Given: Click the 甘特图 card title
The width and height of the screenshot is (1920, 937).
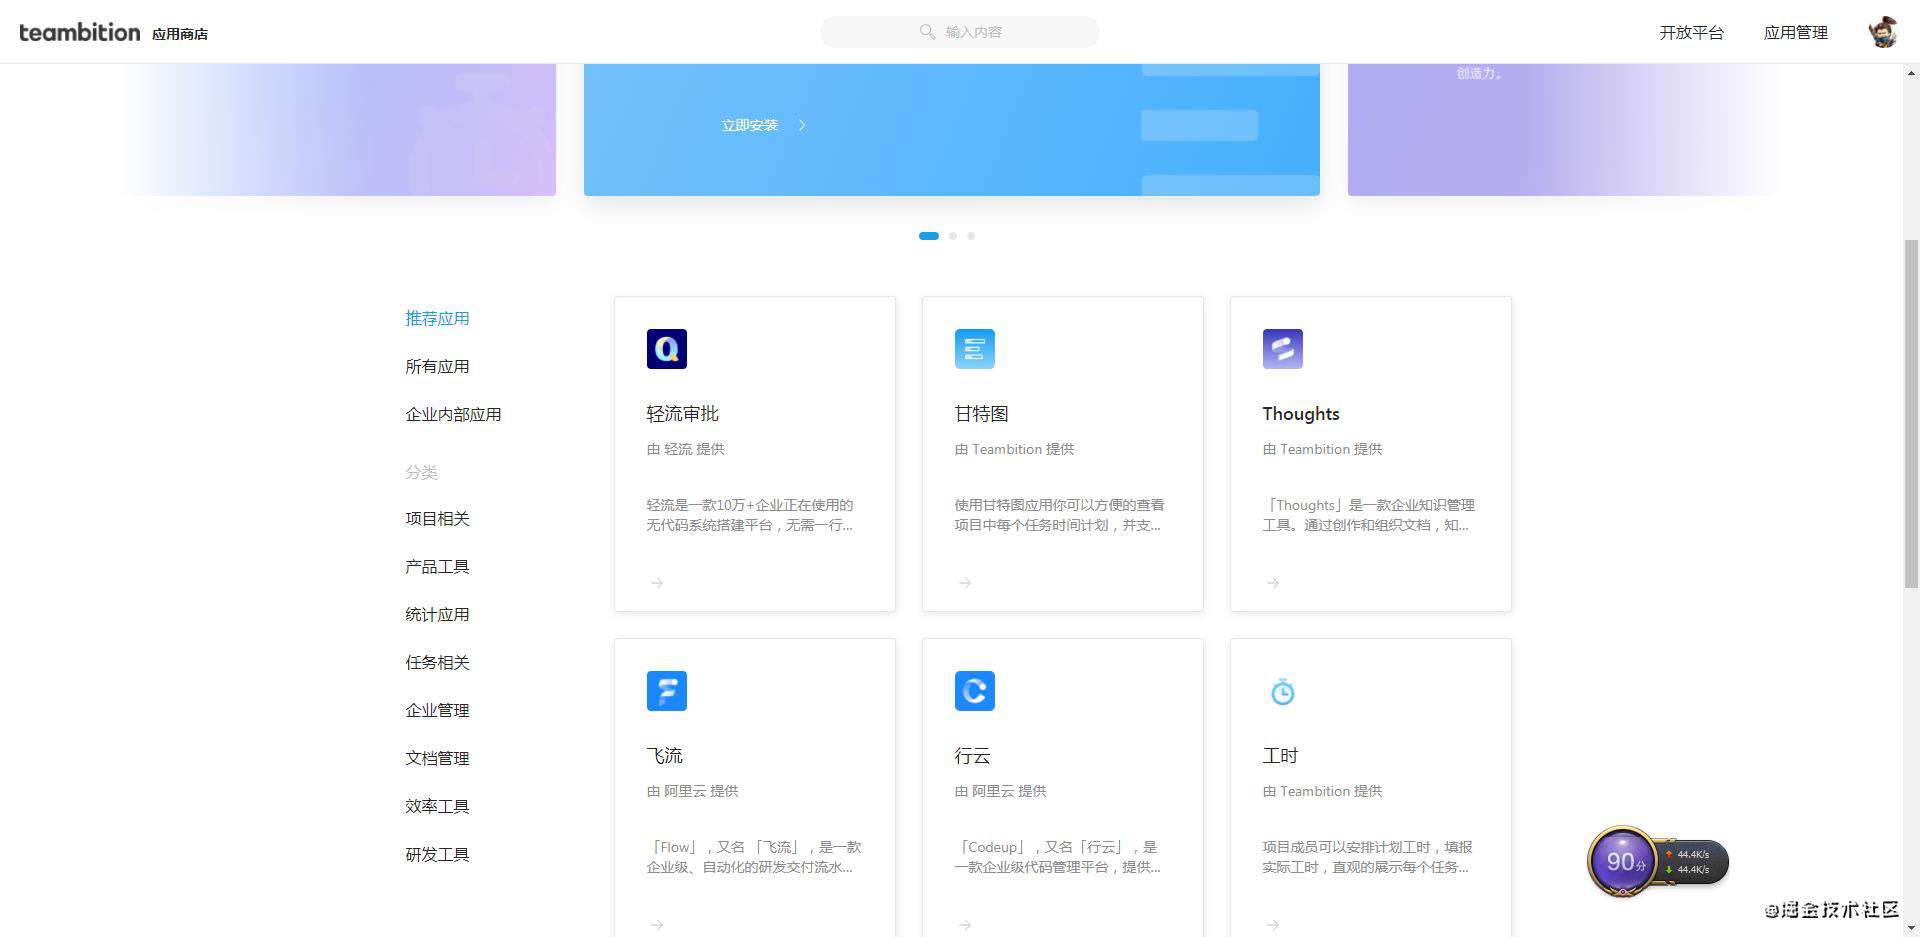Looking at the screenshot, I should click(x=981, y=413).
